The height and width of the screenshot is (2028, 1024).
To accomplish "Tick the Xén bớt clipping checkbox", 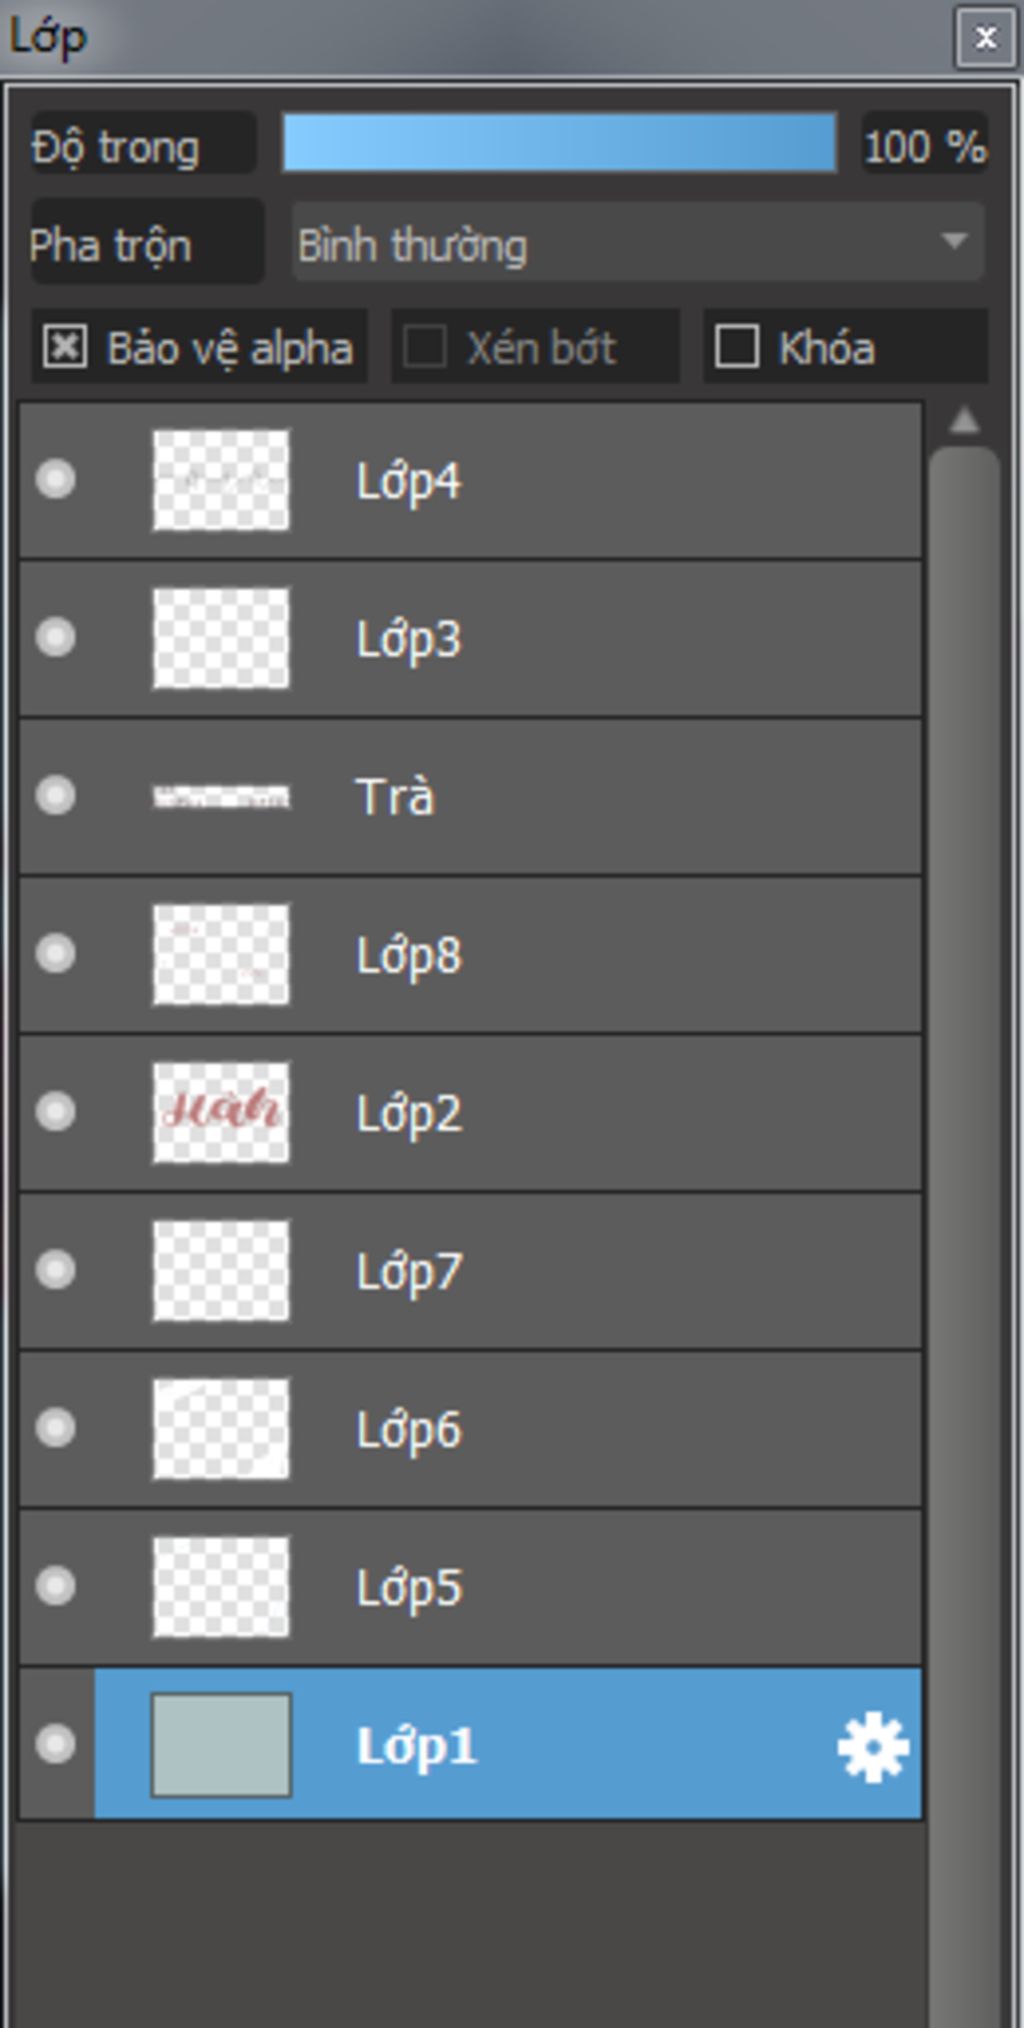I will pyautogui.click(x=424, y=347).
